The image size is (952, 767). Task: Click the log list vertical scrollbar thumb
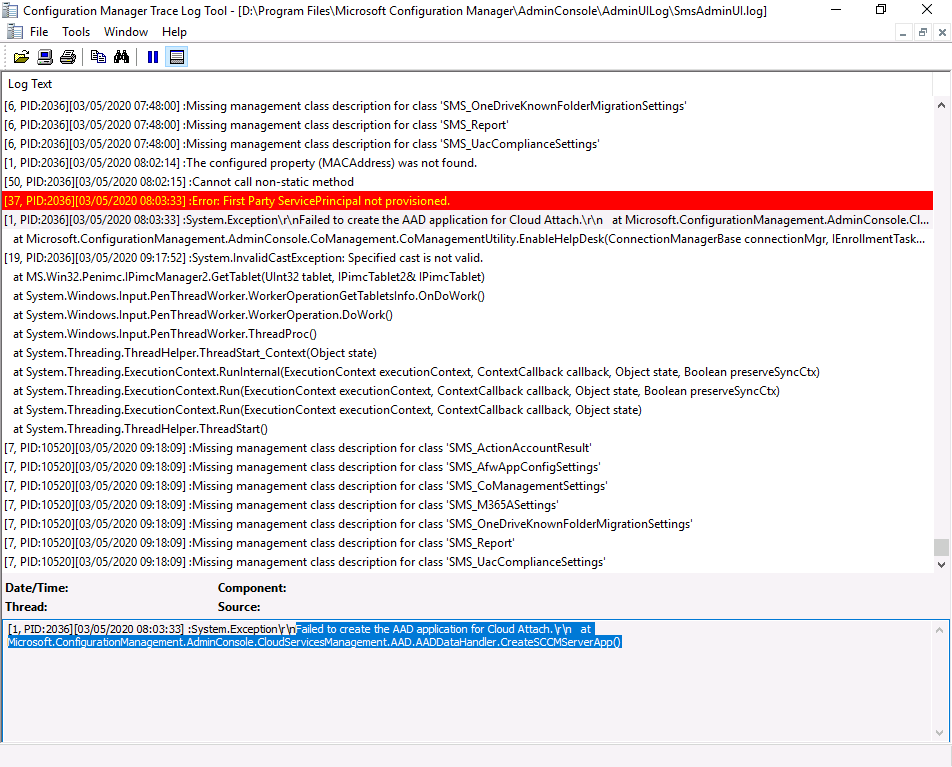(941, 547)
